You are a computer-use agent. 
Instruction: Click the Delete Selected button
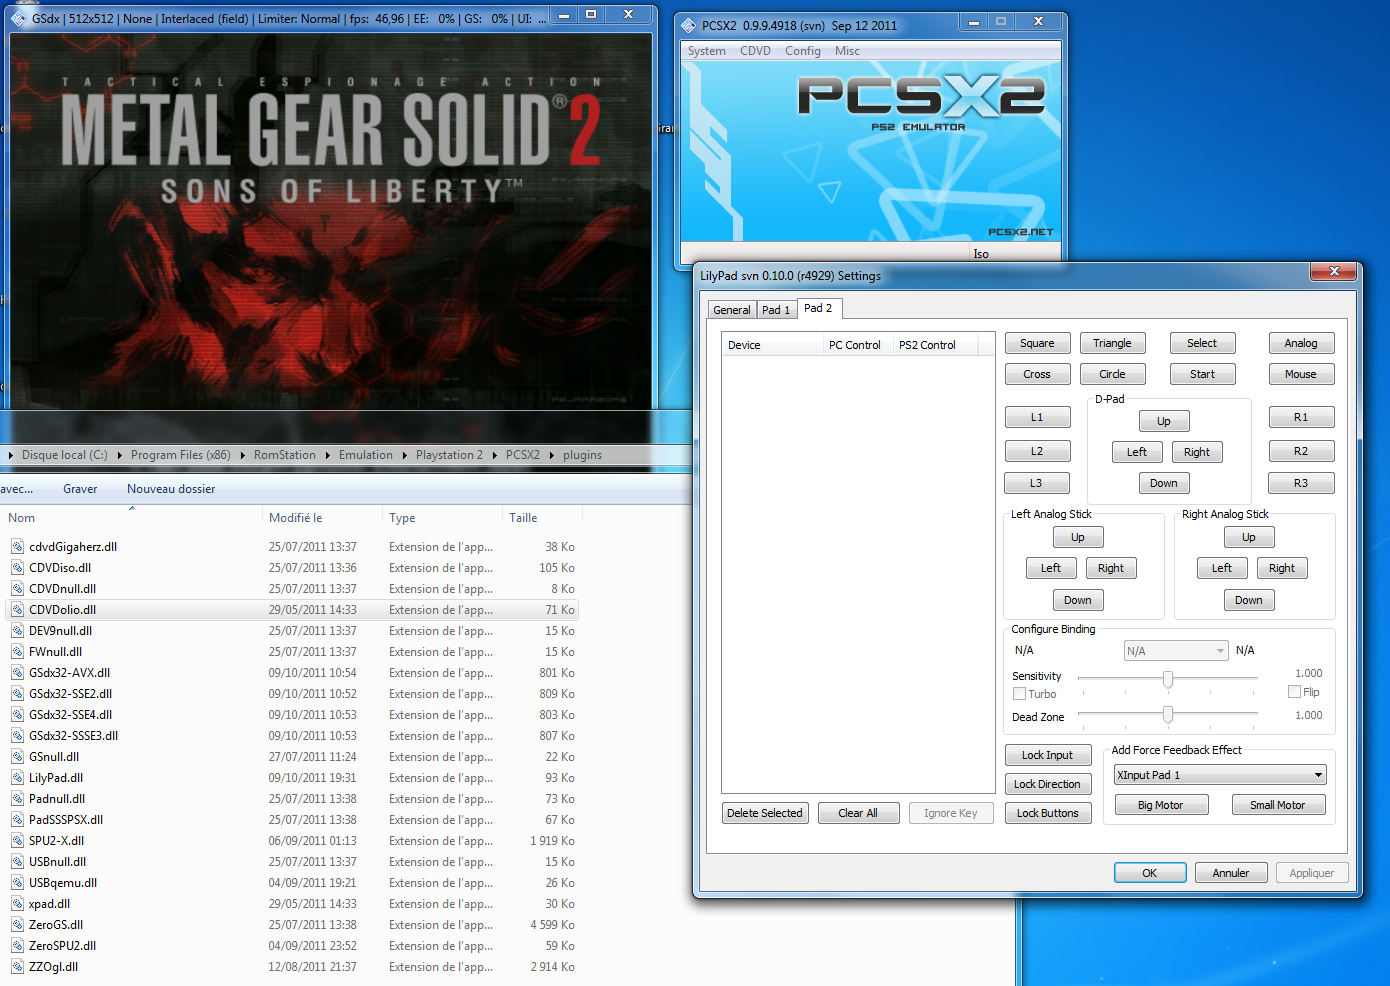pos(765,813)
